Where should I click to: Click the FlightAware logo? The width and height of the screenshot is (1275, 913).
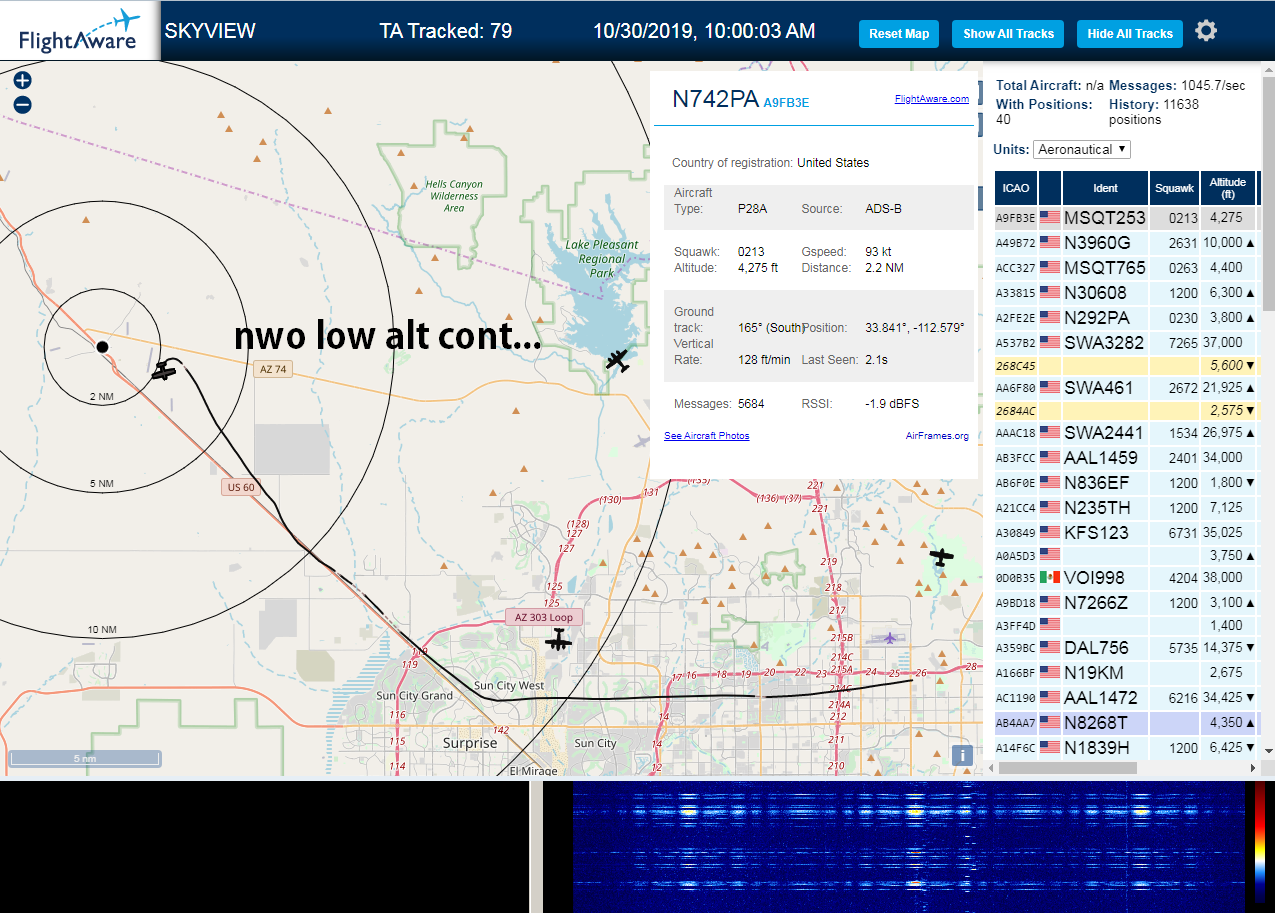79,31
